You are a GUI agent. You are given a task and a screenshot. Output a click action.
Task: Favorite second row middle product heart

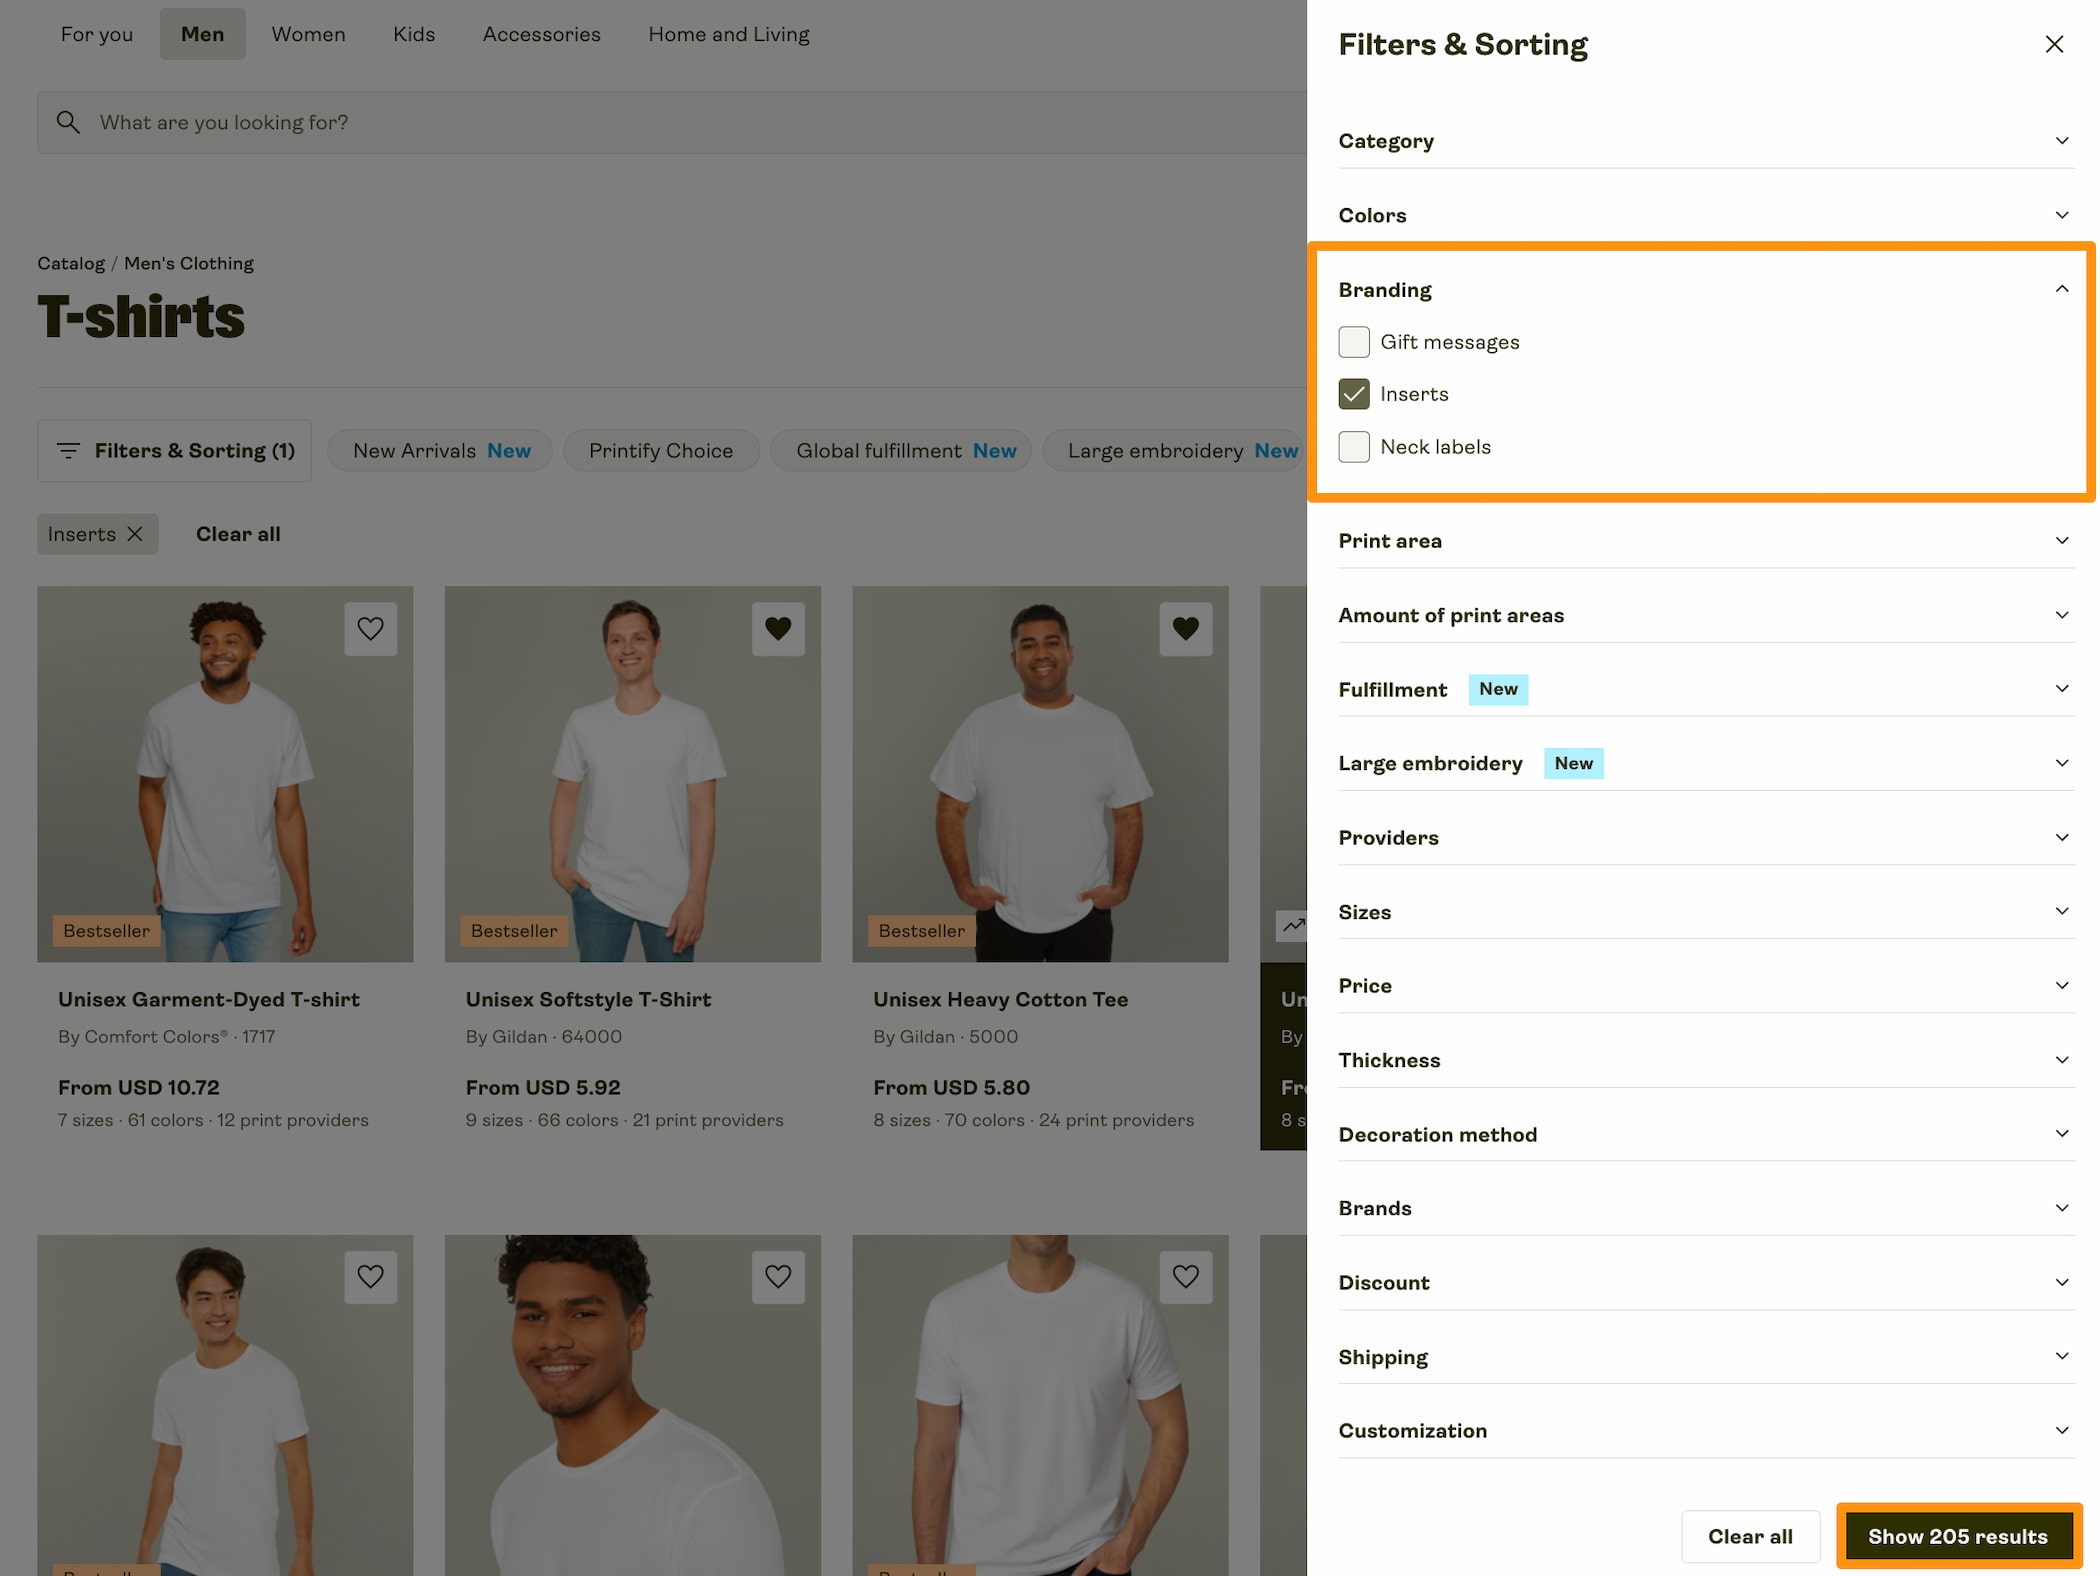[778, 1277]
